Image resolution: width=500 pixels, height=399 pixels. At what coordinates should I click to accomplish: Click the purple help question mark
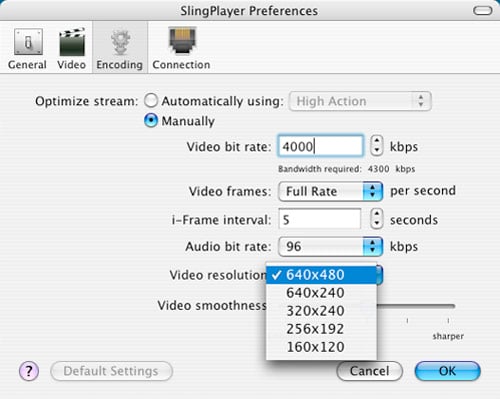click(29, 371)
